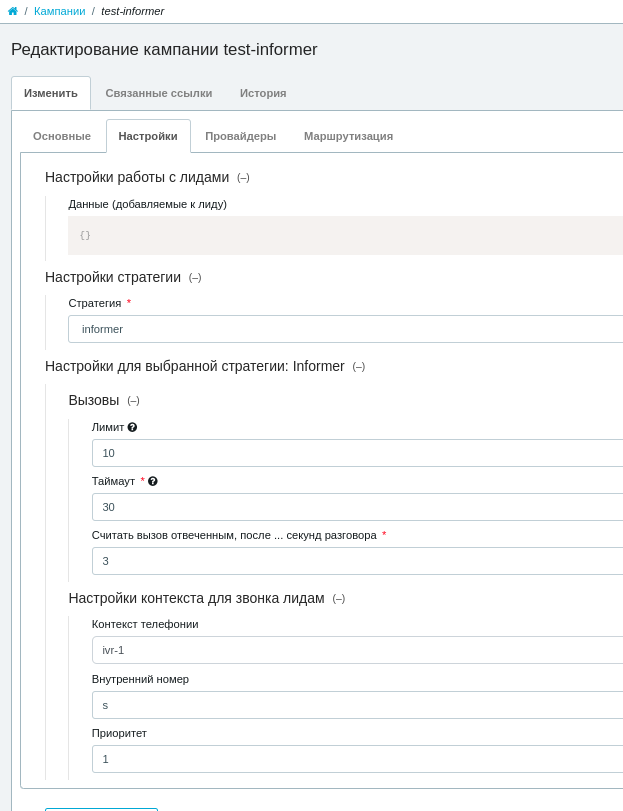Image resolution: width=623 pixels, height=811 pixels.
Task: Click the Данные JSON editor field
Action: 345,235
